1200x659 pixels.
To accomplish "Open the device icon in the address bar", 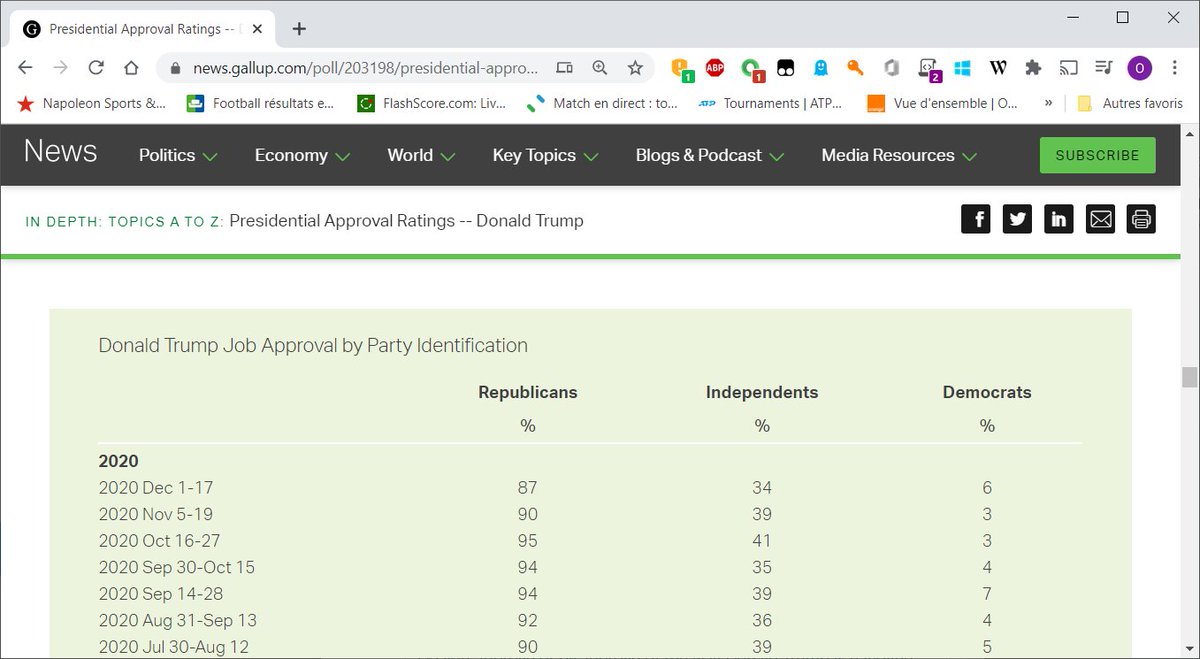I will point(565,68).
